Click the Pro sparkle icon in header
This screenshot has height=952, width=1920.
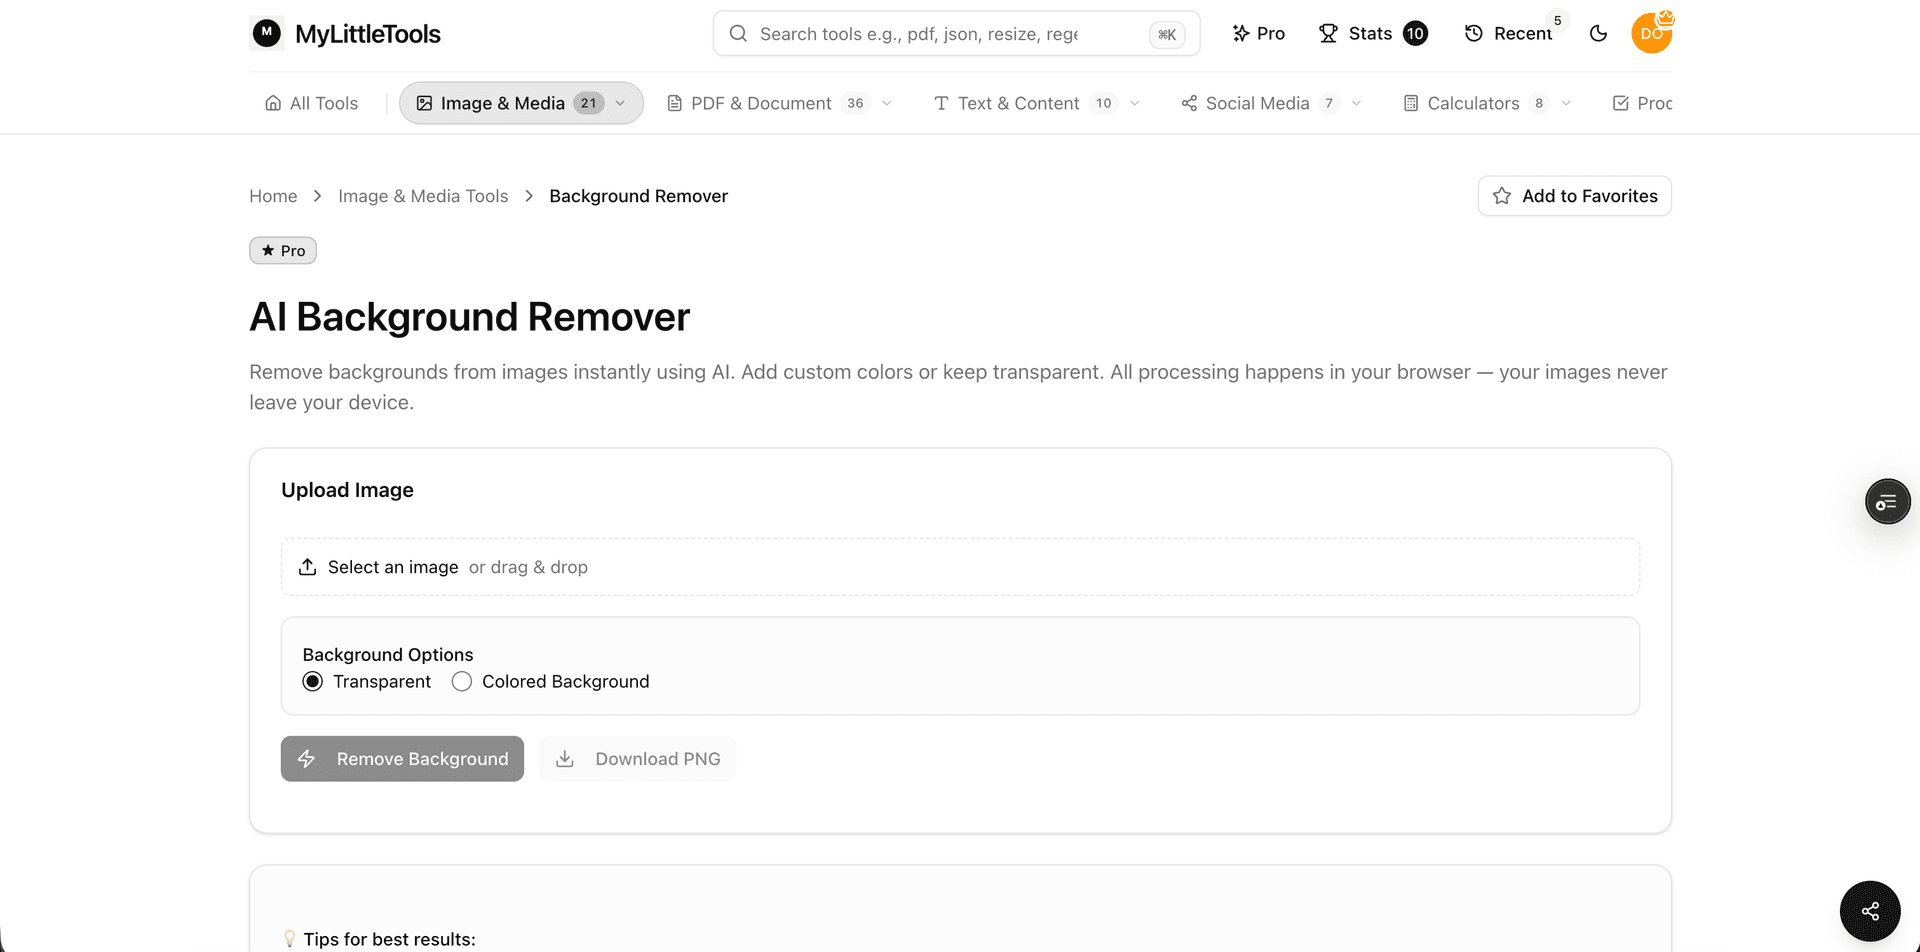click(x=1241, y=33)
